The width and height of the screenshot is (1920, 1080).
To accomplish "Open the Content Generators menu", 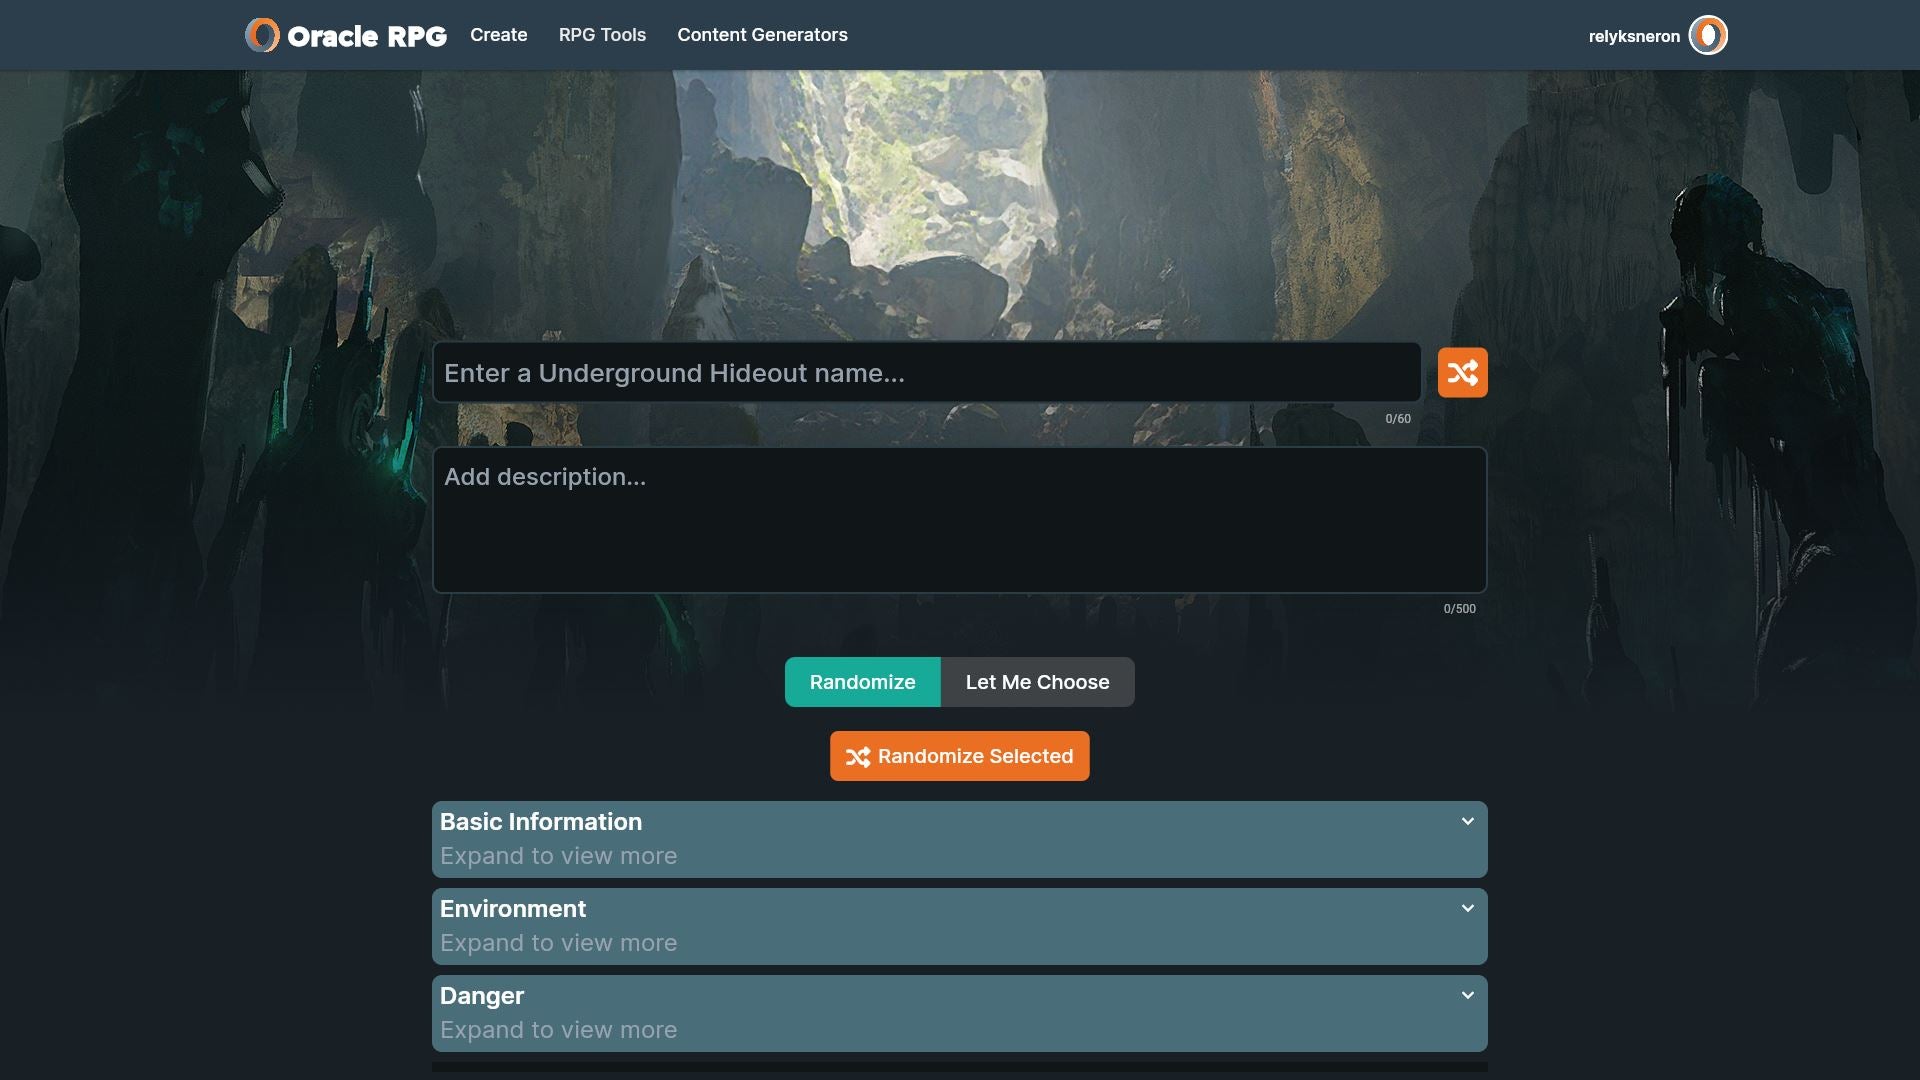I will pyautogui.click(x=762, y=35).
